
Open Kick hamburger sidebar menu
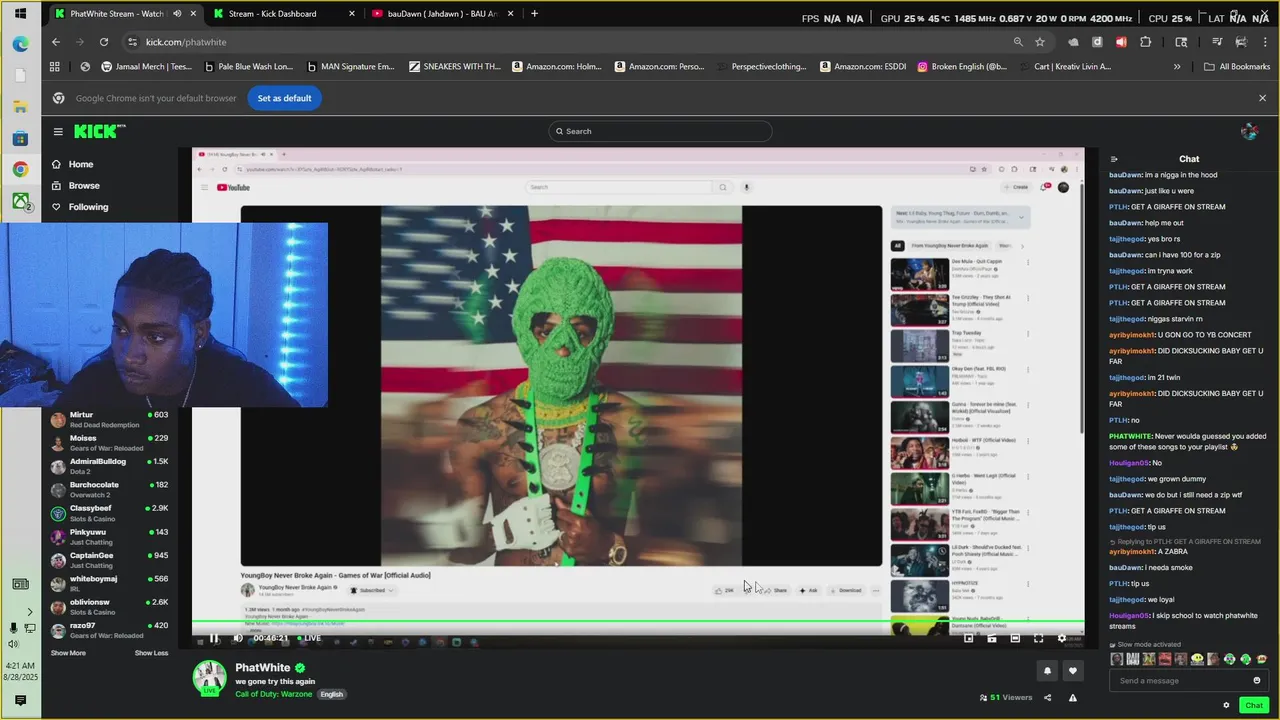pyautogui.click(x=58, y=131)
